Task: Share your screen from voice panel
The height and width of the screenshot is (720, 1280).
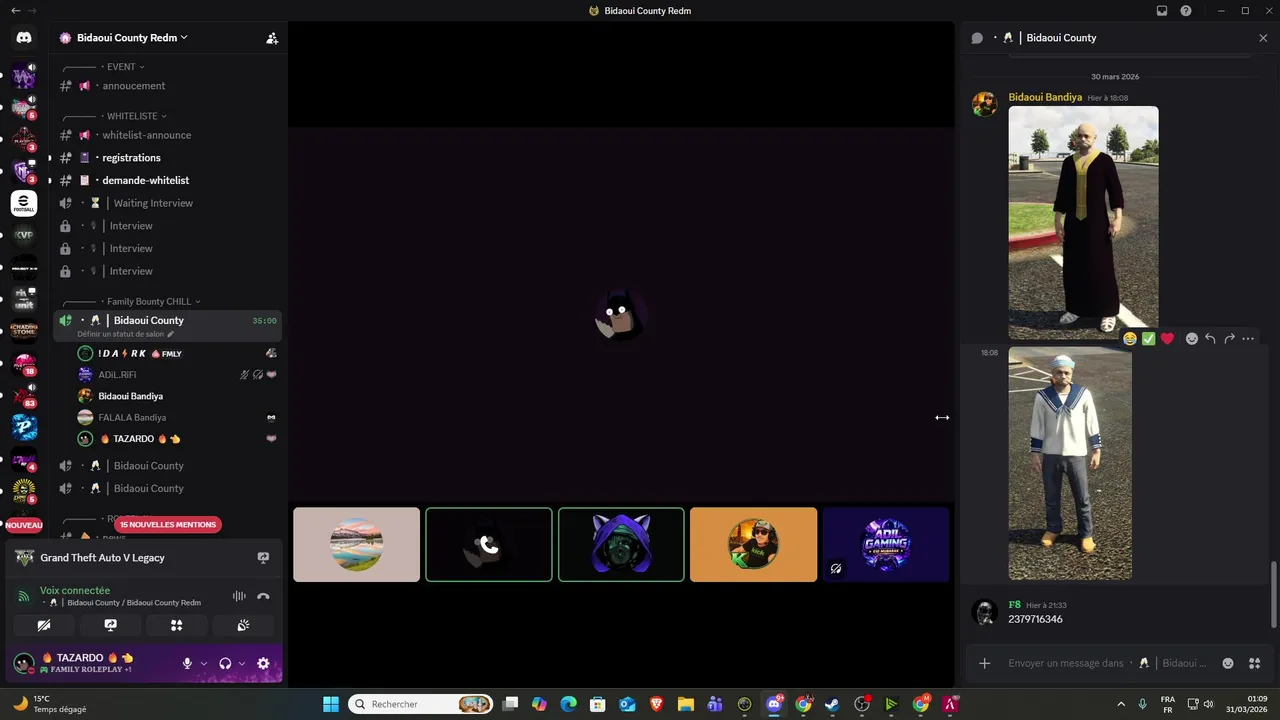Action: tap(110, 625)
